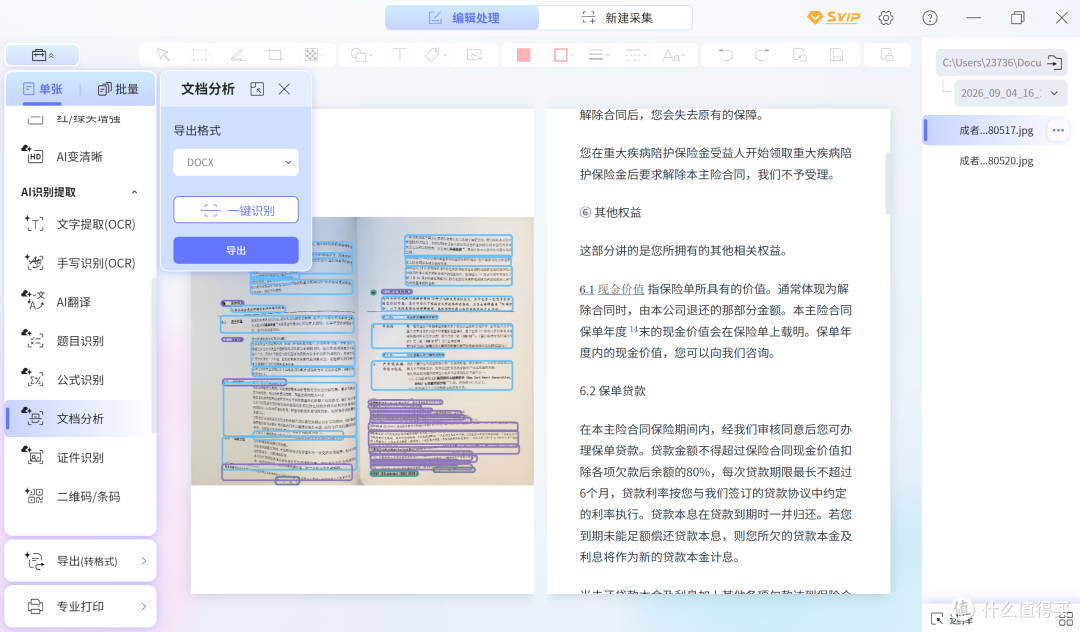This screenshot has width=1080, height=632.
Task: Select the mosaic tool
Action: click(x=311, y=55)
